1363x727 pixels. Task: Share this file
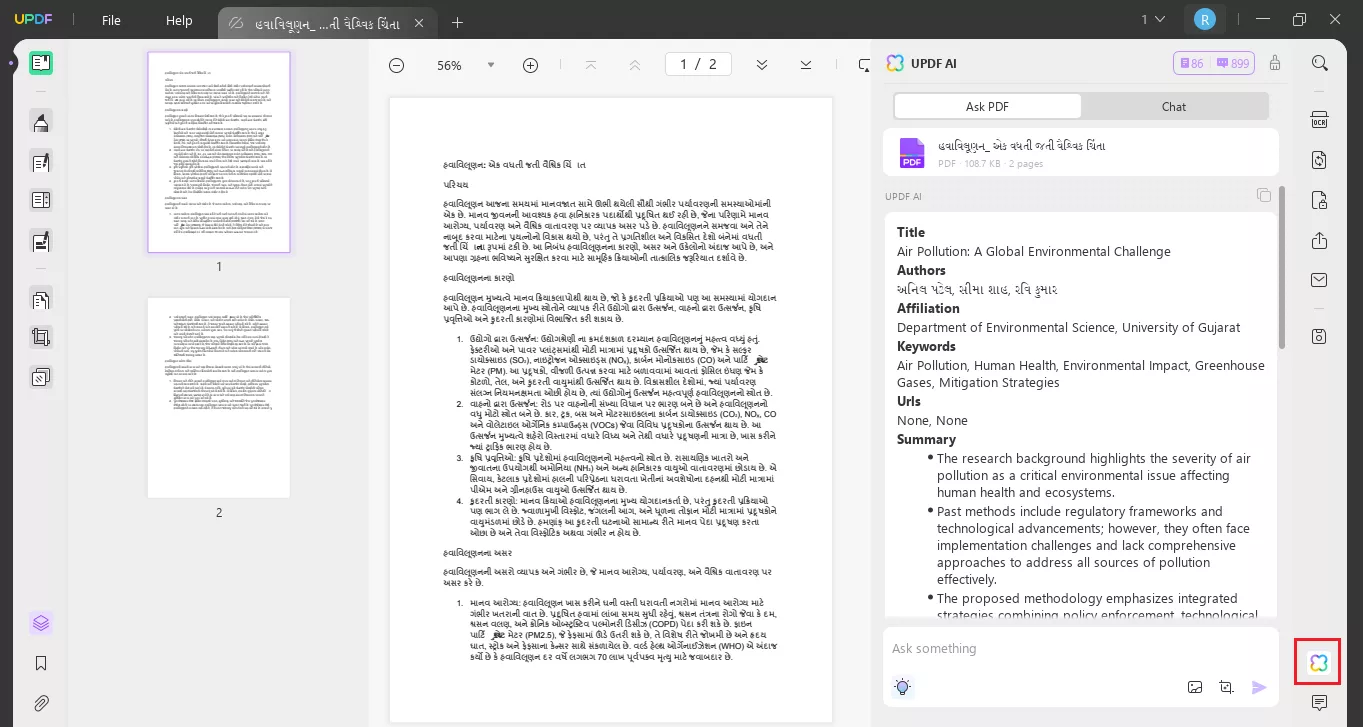point(1320,240)
